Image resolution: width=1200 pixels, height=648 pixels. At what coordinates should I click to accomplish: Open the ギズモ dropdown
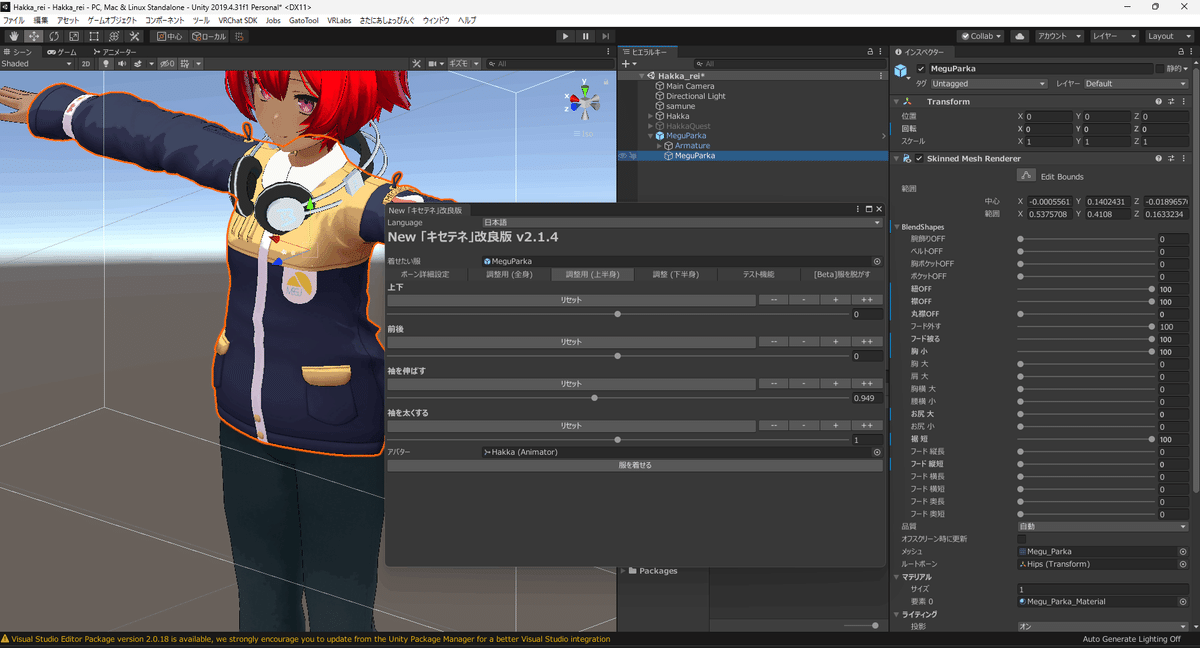(x=463, y=63)
